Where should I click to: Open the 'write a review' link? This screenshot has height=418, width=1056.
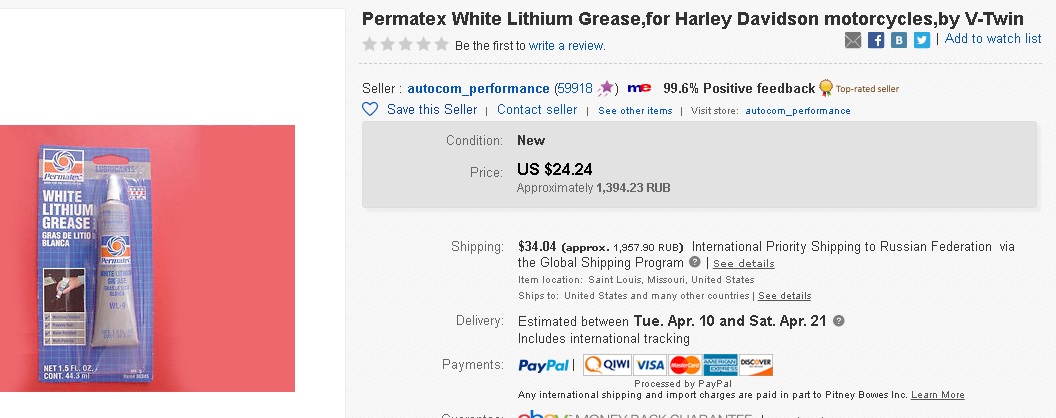coord(567,45)
